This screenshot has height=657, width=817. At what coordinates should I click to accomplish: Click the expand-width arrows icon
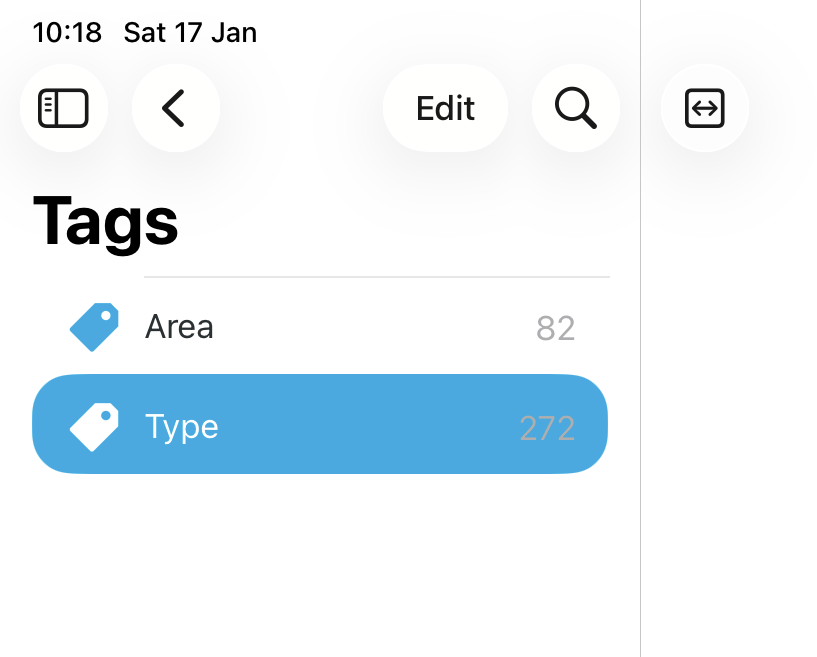[704, 108]
